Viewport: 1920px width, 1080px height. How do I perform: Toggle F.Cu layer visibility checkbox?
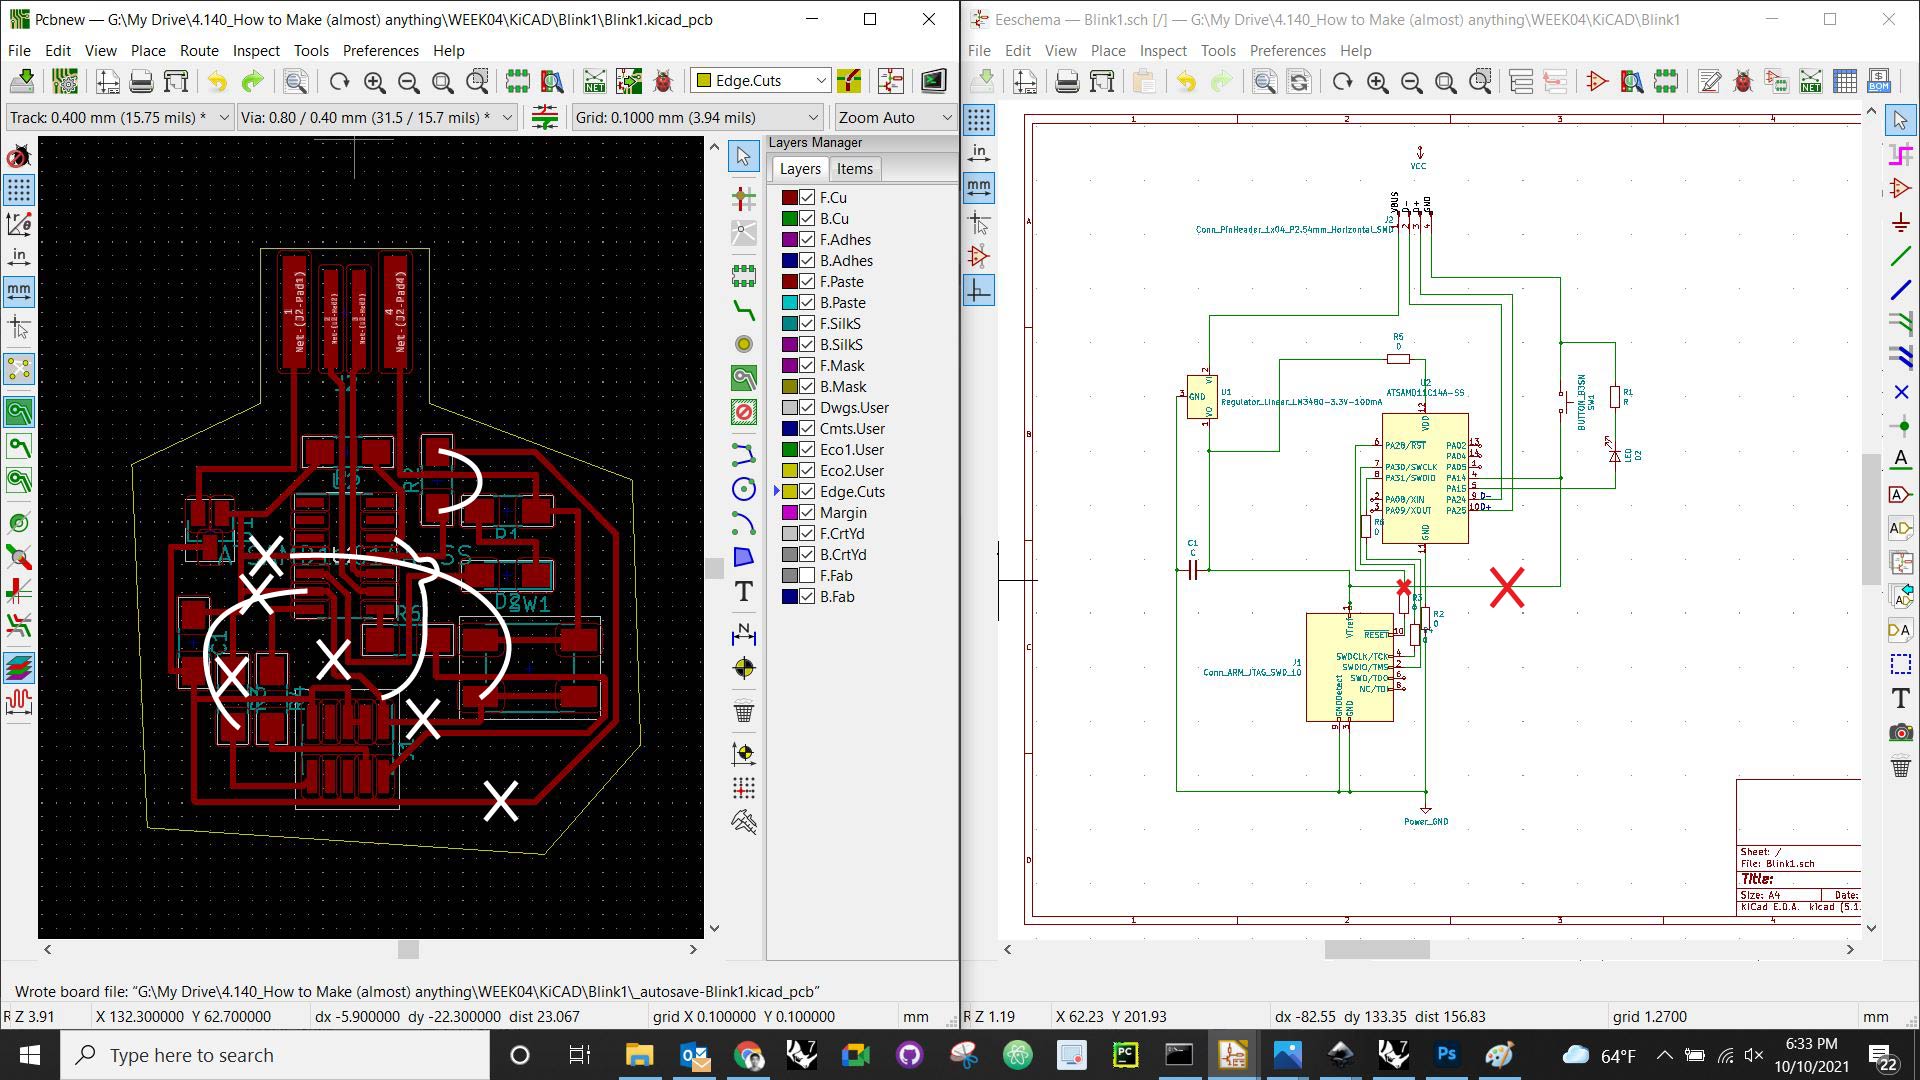(807, 197)
